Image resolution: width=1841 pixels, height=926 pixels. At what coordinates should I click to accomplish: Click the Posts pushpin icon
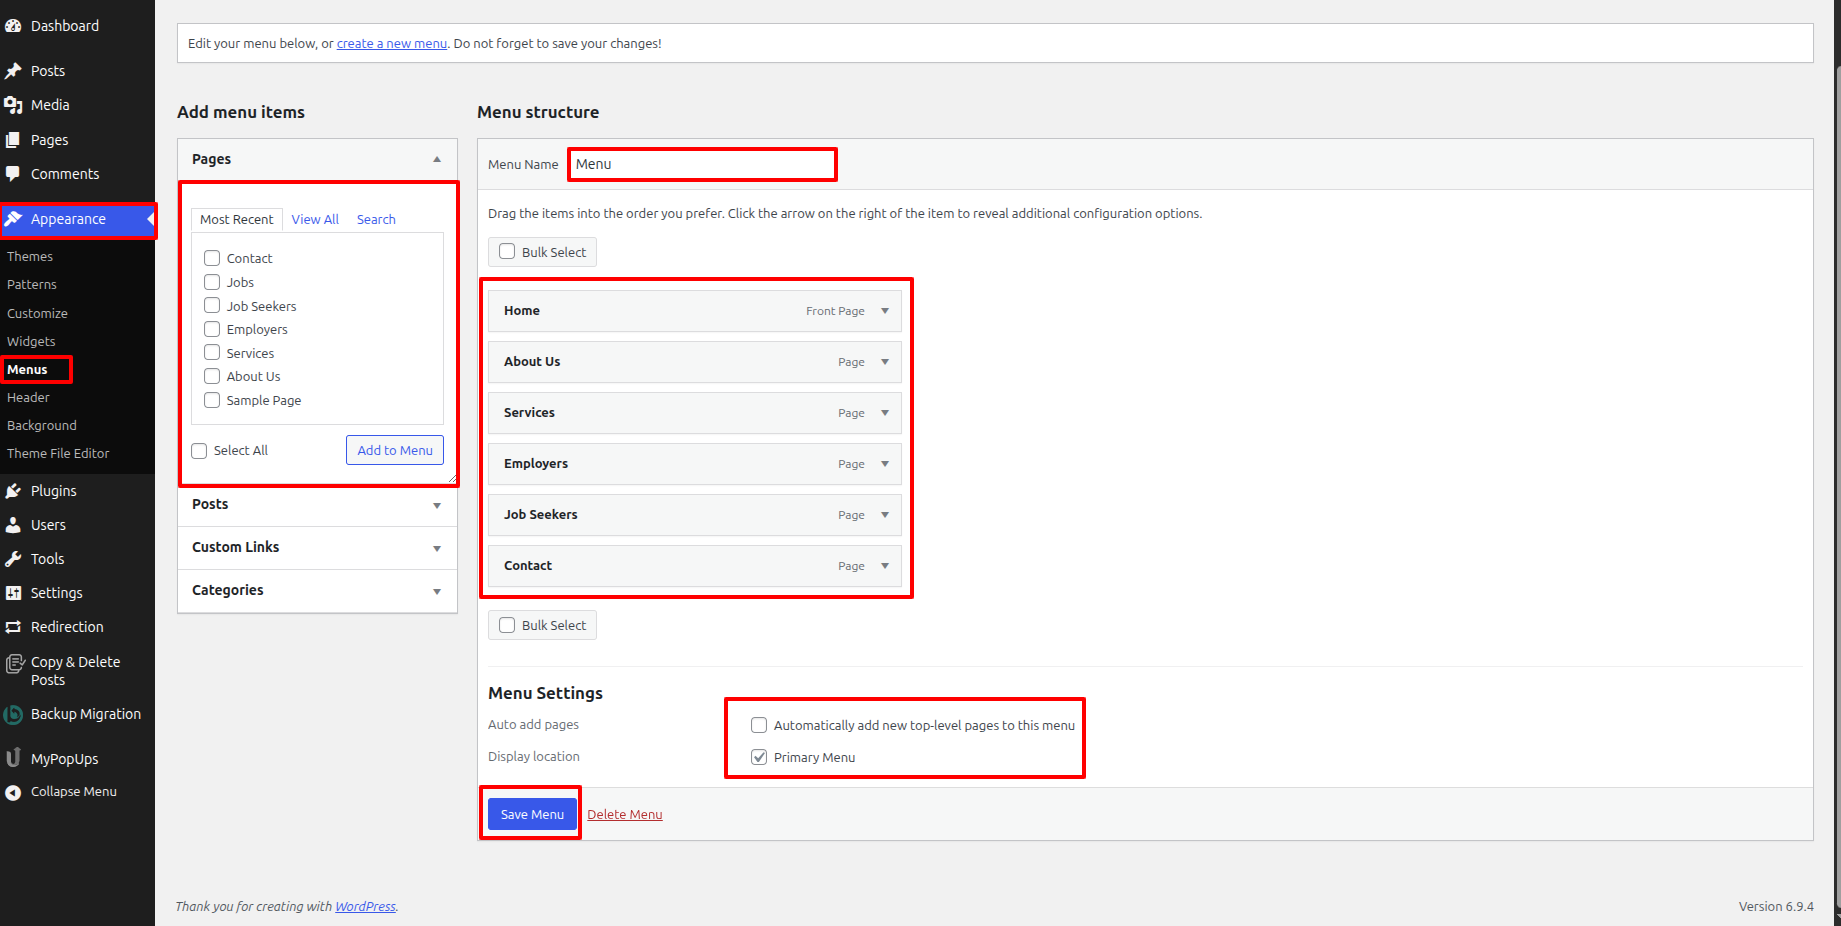click(x=13, y=71)
